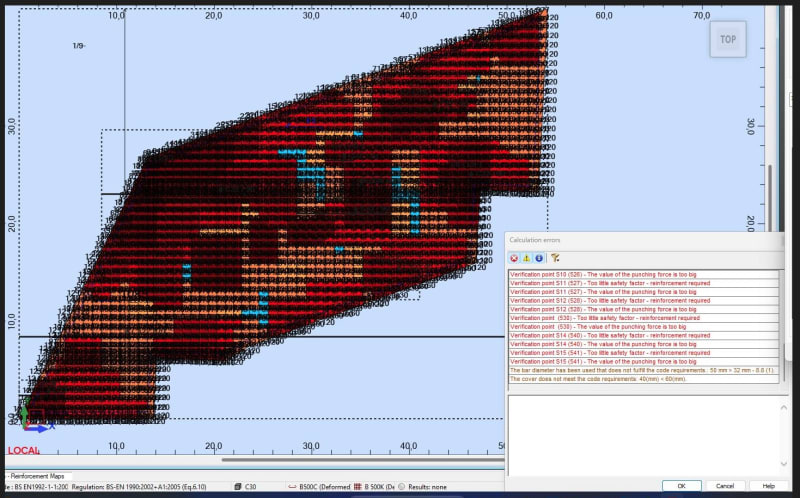Image resolution: width=800 pixels, height=498 pixels.
Task: Select the S11 (527) punching force too big row
Action: coord(644,292)
